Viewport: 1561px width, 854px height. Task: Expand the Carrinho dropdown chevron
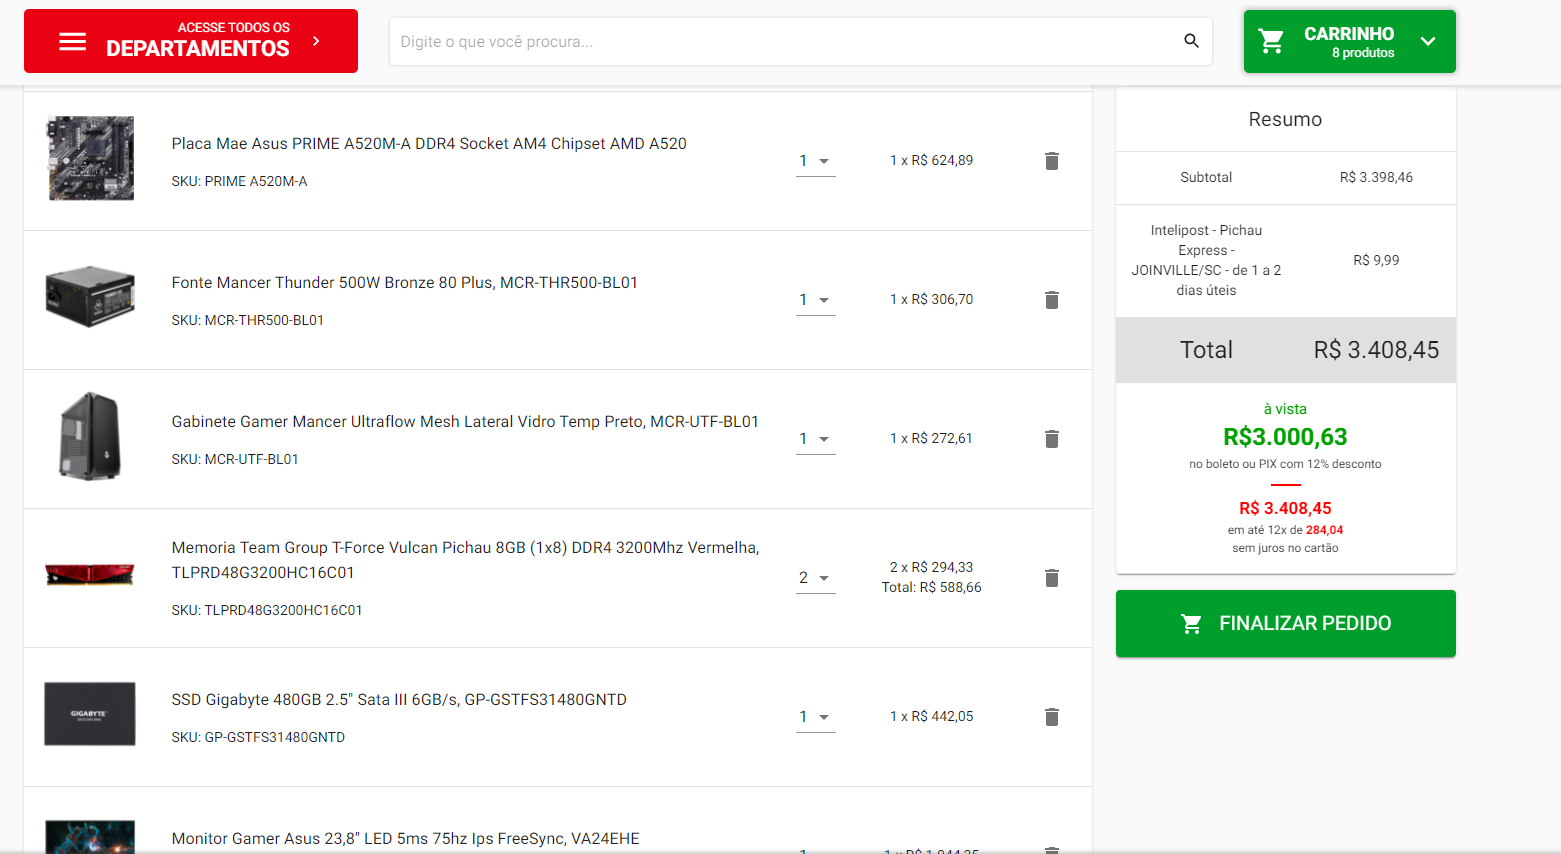tap(1428, 41)
